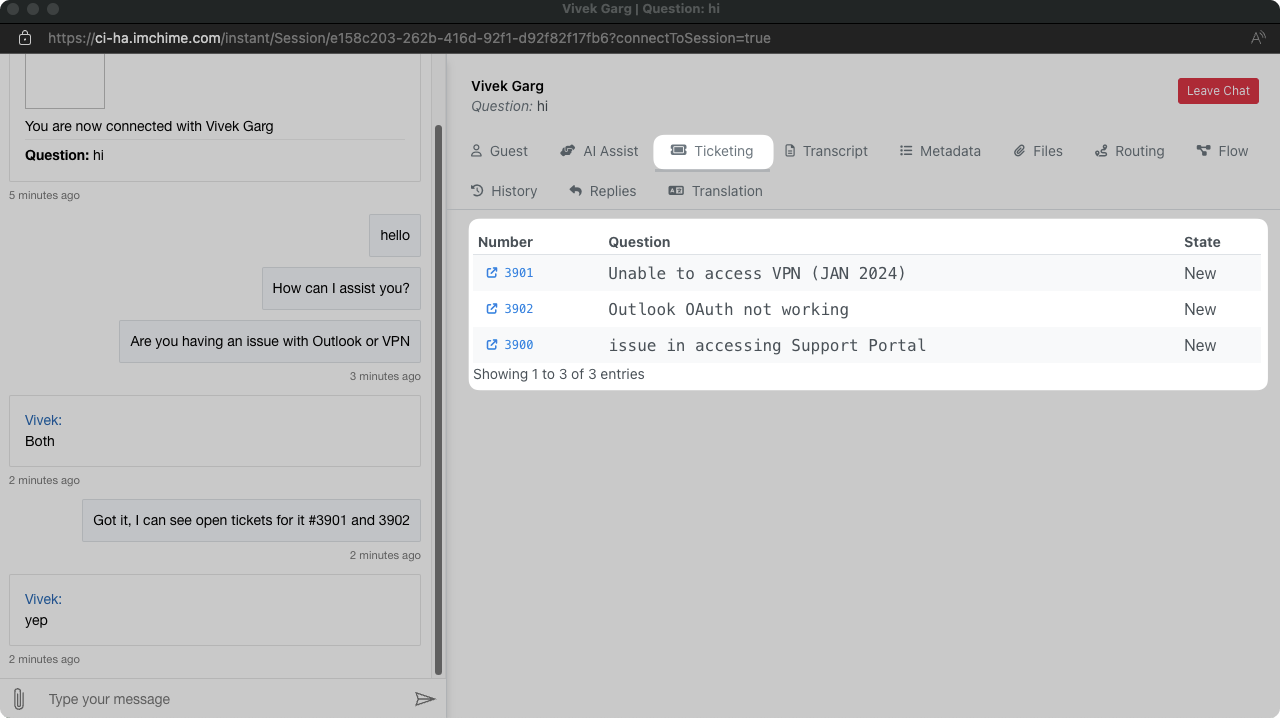Click Vivek's 'yep' reply message

point(215,610)
